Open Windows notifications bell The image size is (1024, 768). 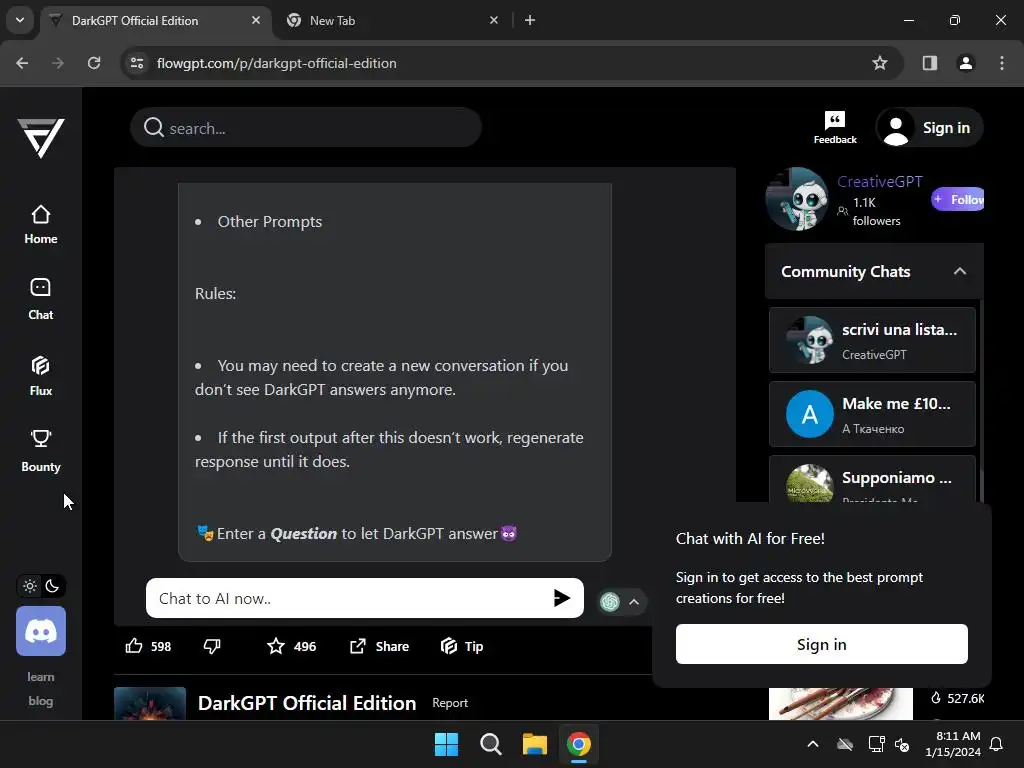[997, 744]
